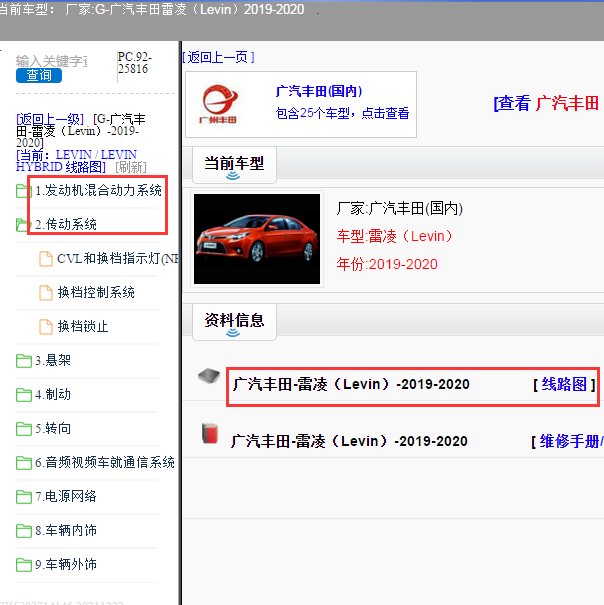Click 广汽丰田-雷凌（Levin）-2019-2020 title in 维修手册 row
This screenshot has width=604, height=605.
349,441
